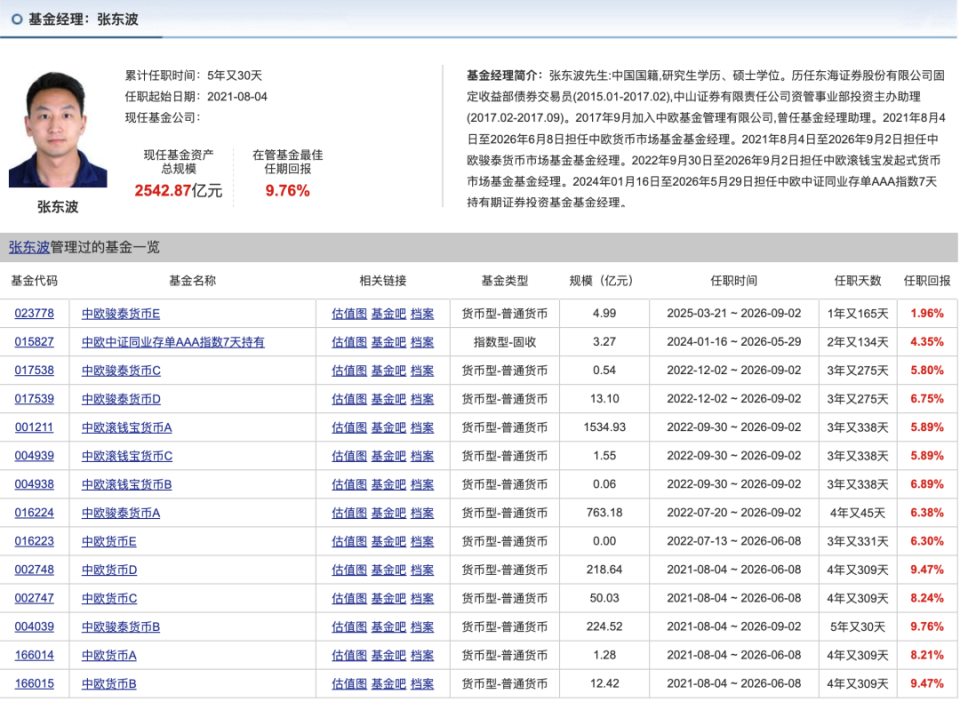Open 档案 for 中欧骏泰货币D row

click(422, 399)
